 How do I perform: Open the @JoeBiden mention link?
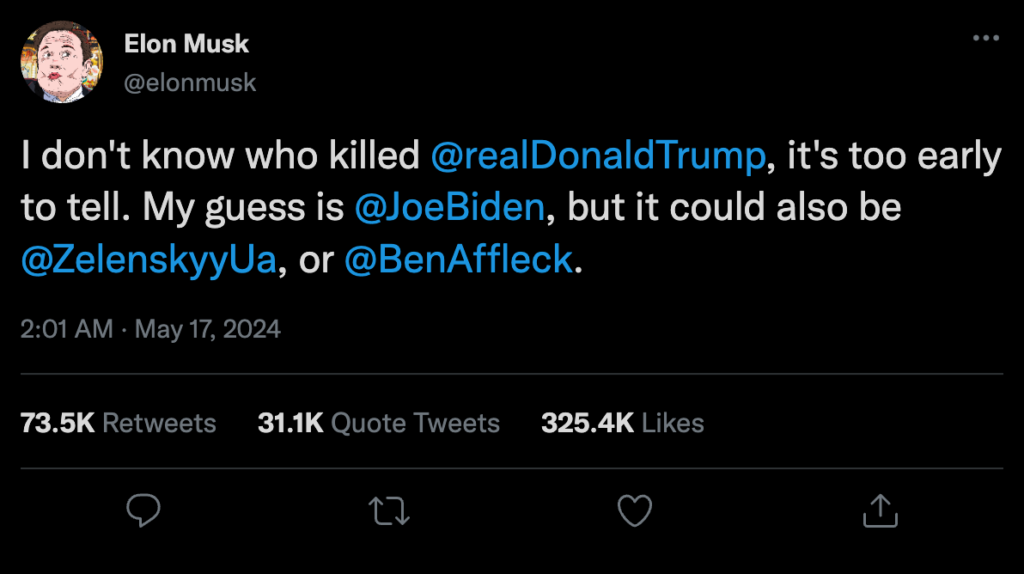(x=449, y=208)
